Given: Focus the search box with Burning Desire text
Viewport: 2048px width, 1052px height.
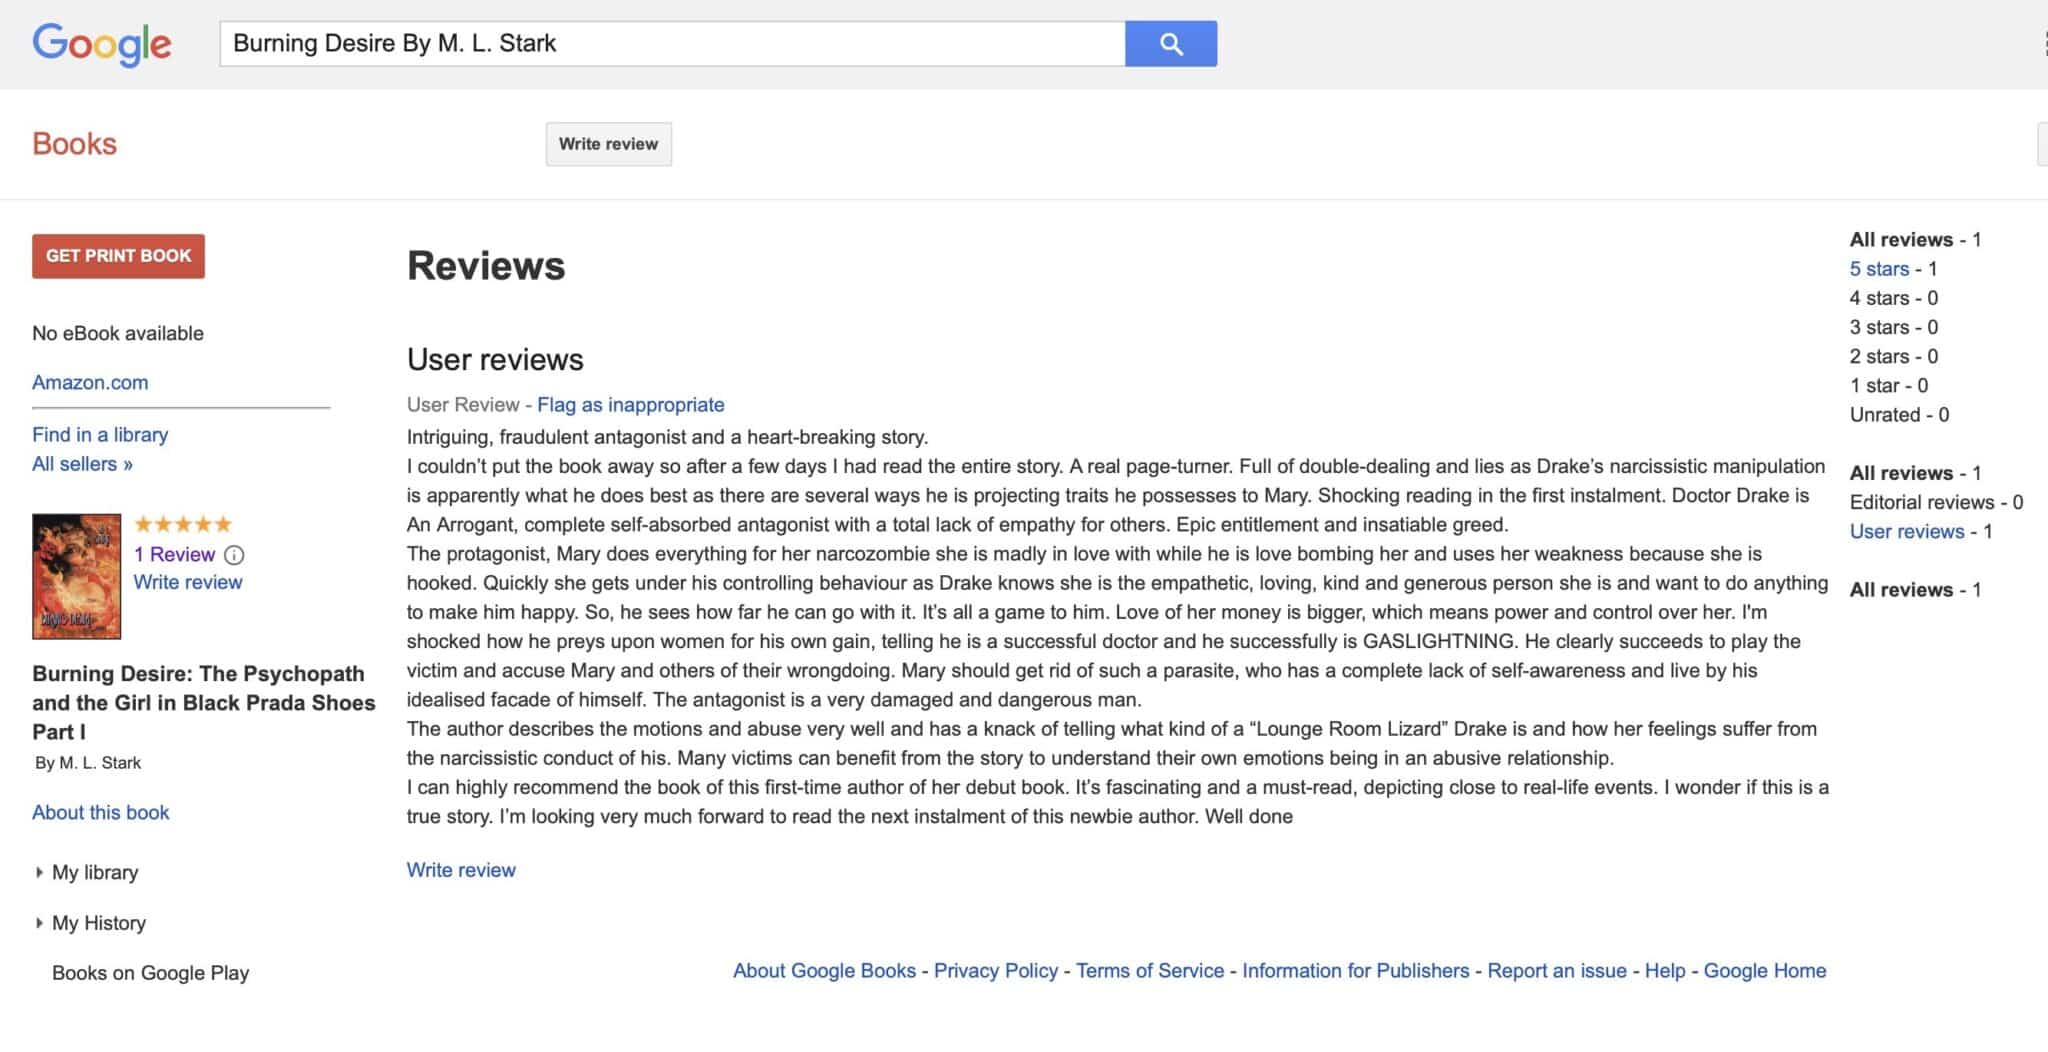Looking at the screenshot, I should click(x=672, y=44).
